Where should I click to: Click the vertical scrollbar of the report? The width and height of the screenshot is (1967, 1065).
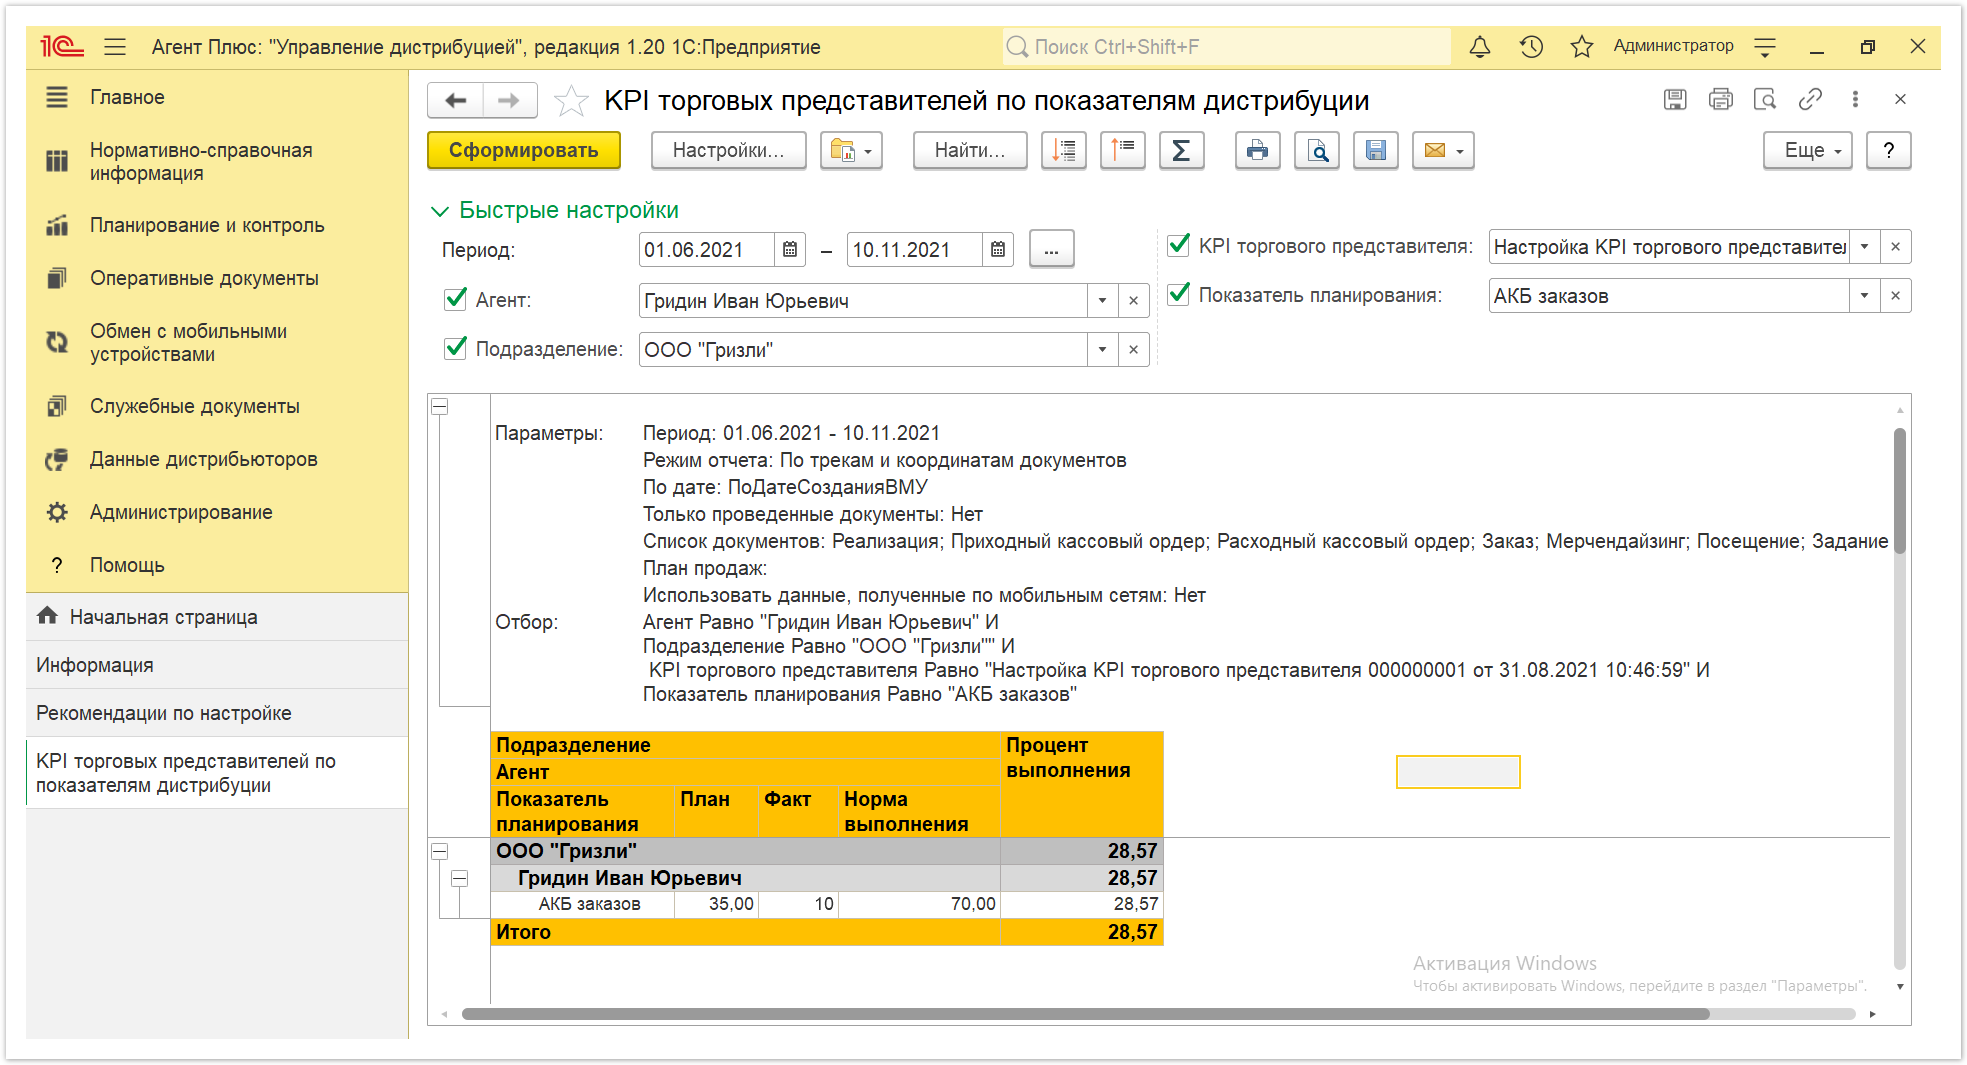coord(1900,490)
